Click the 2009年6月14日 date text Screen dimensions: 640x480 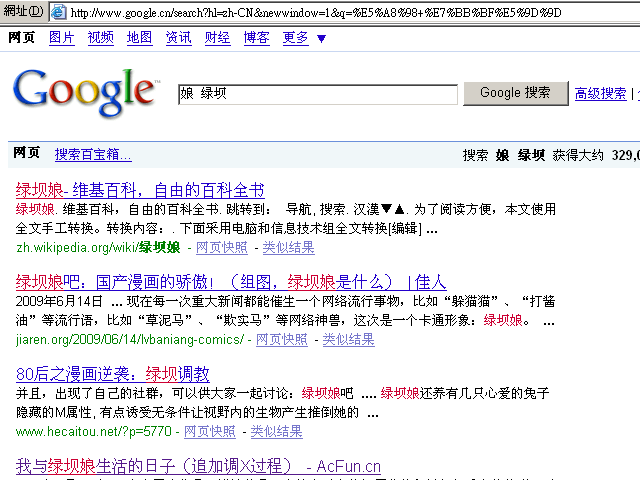point(59,302)
